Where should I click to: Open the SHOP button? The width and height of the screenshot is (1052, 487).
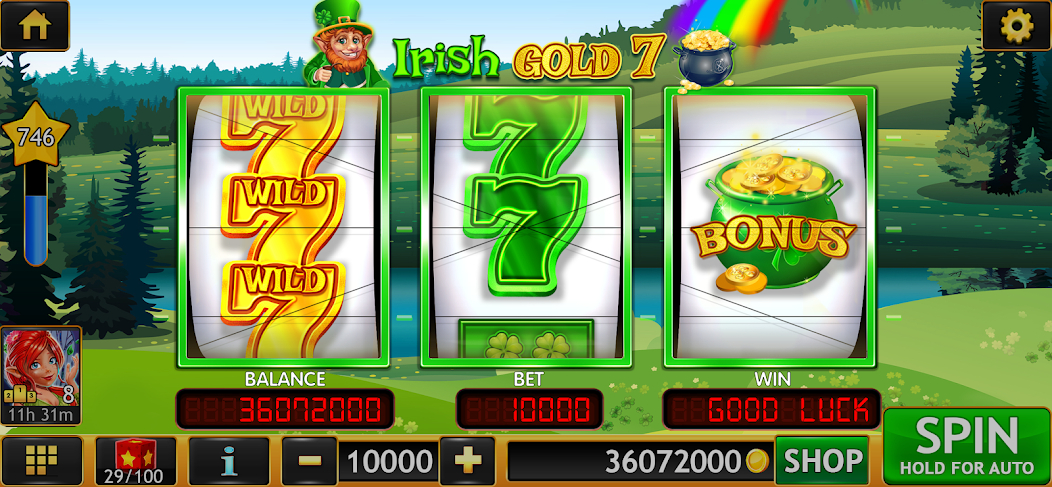(822, 461)
